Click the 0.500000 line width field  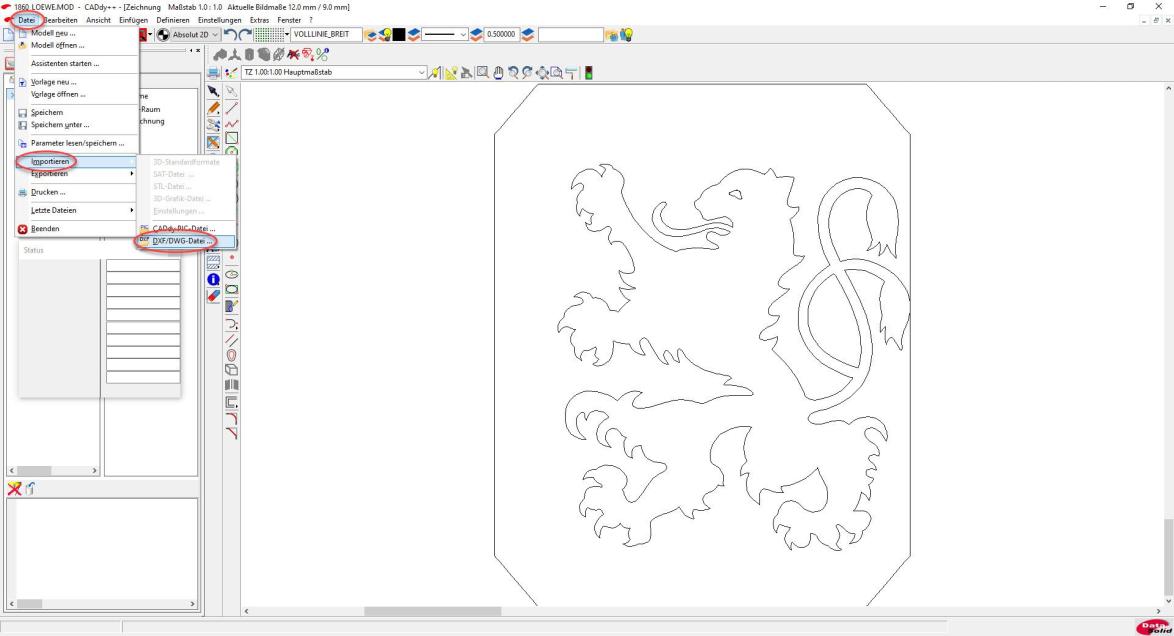coord(502,34)
